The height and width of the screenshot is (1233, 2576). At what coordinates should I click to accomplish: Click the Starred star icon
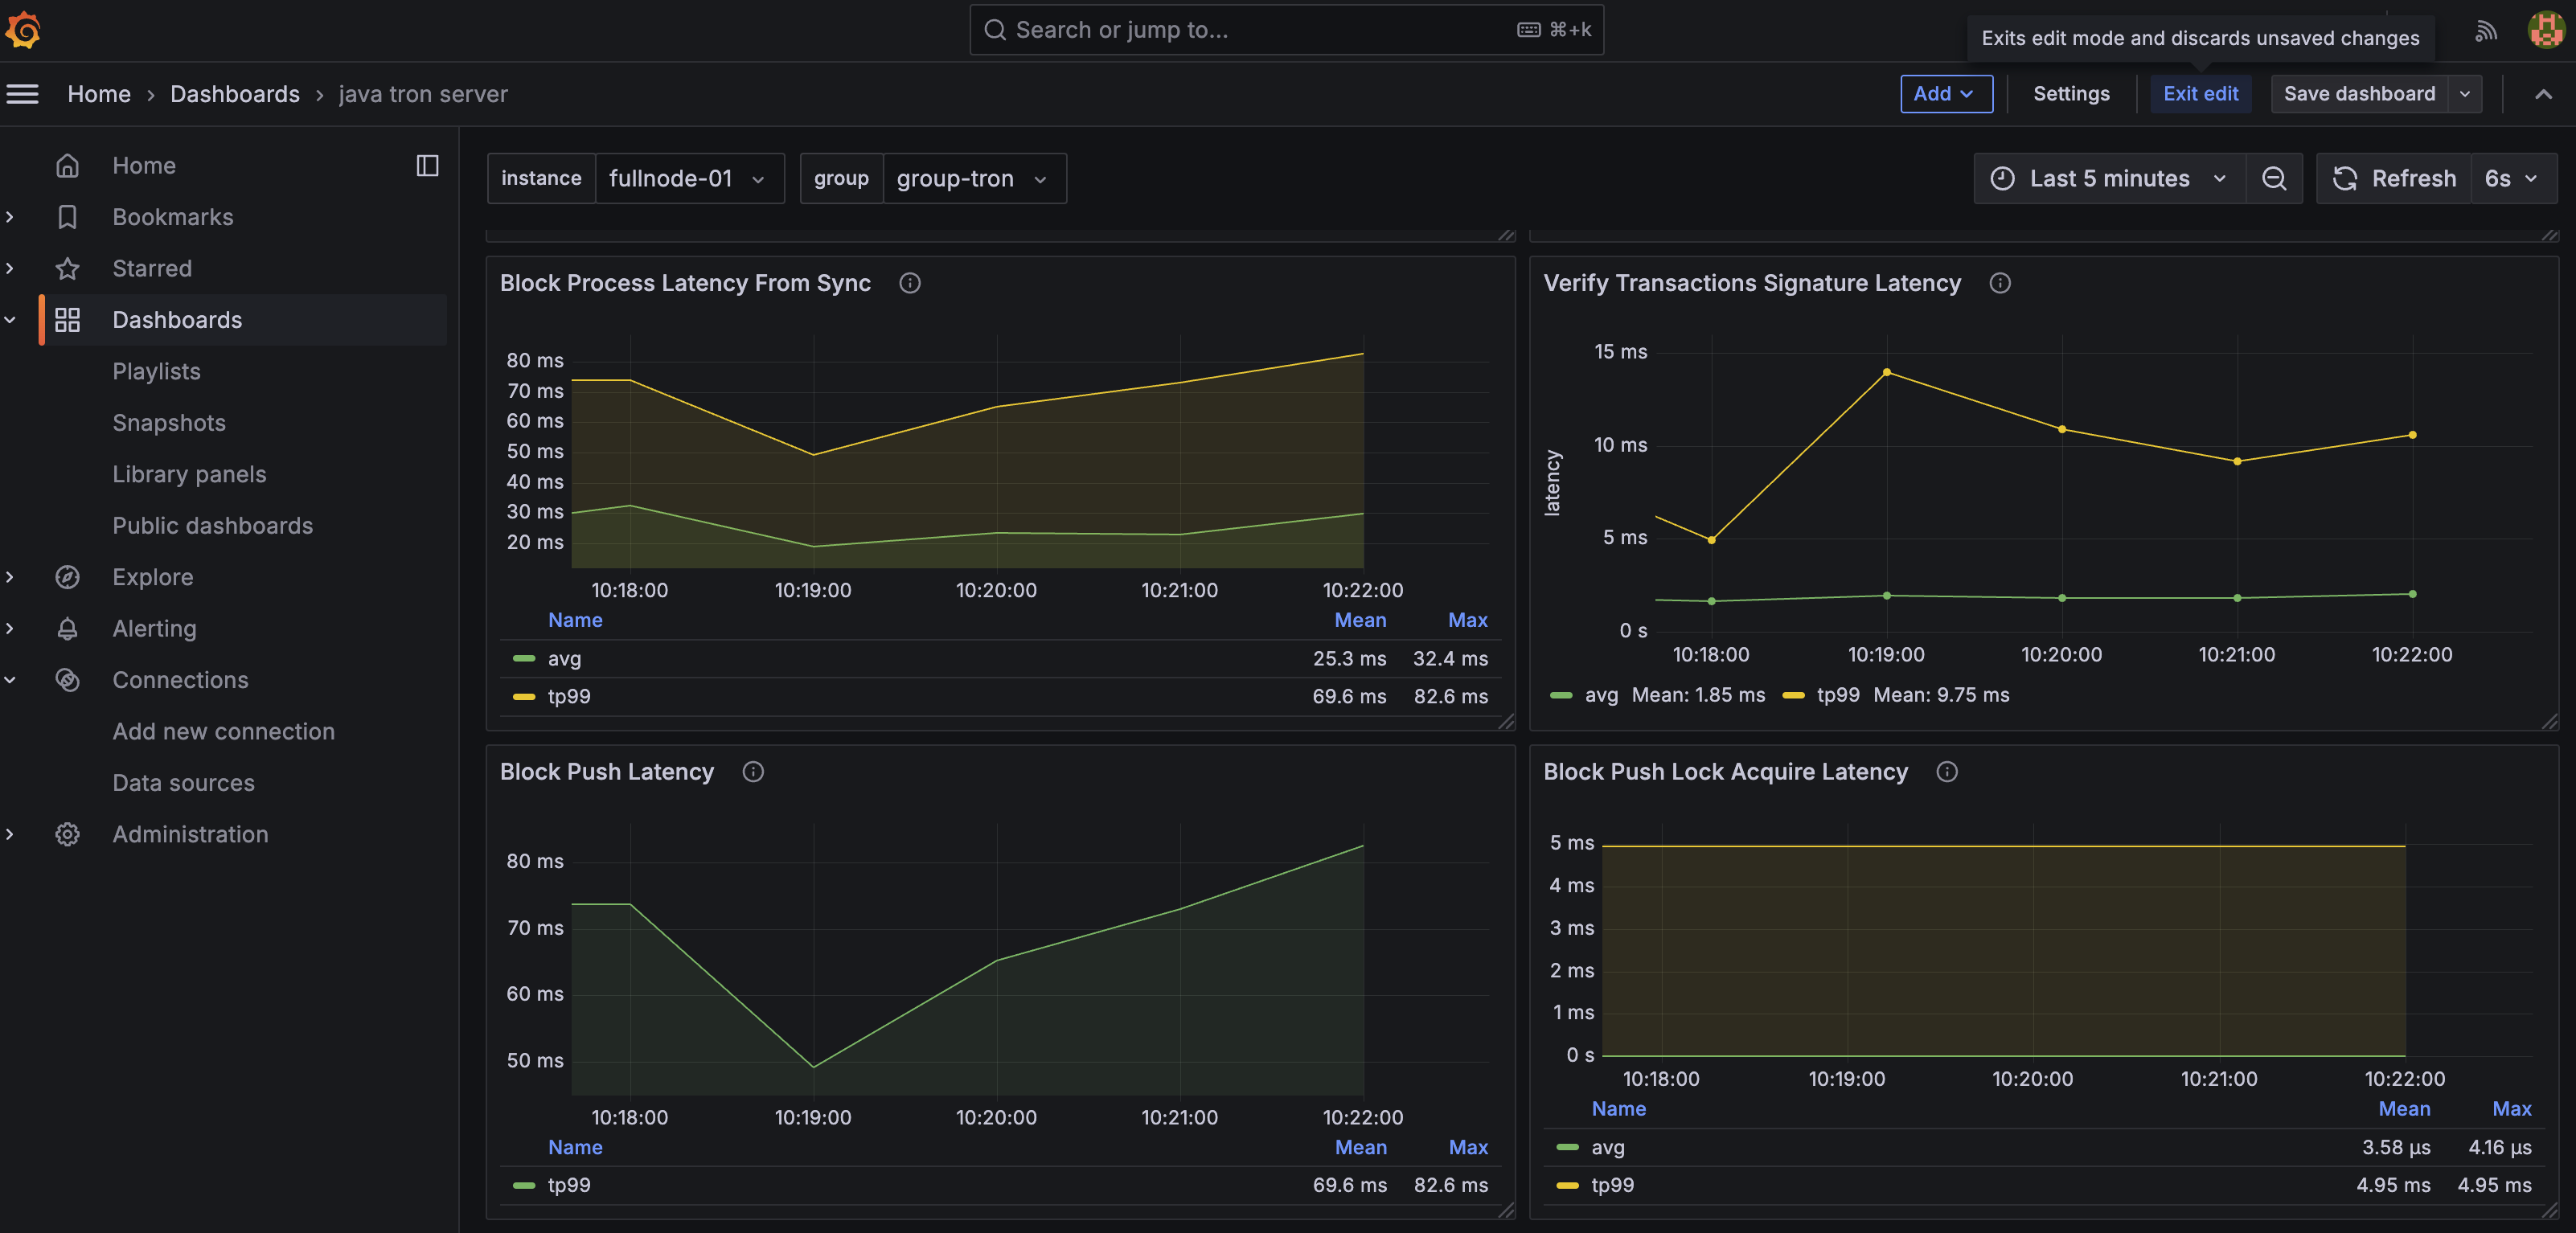pyautogui.click(x=67, y=268)
